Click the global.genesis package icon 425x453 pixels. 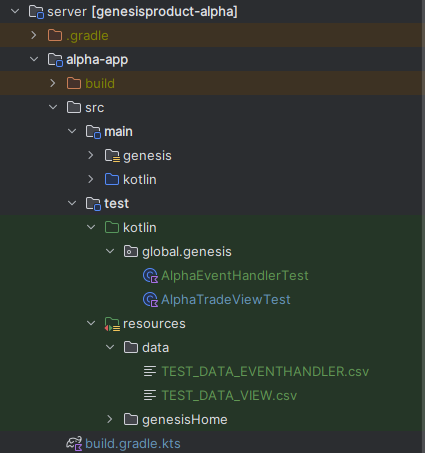131,251
